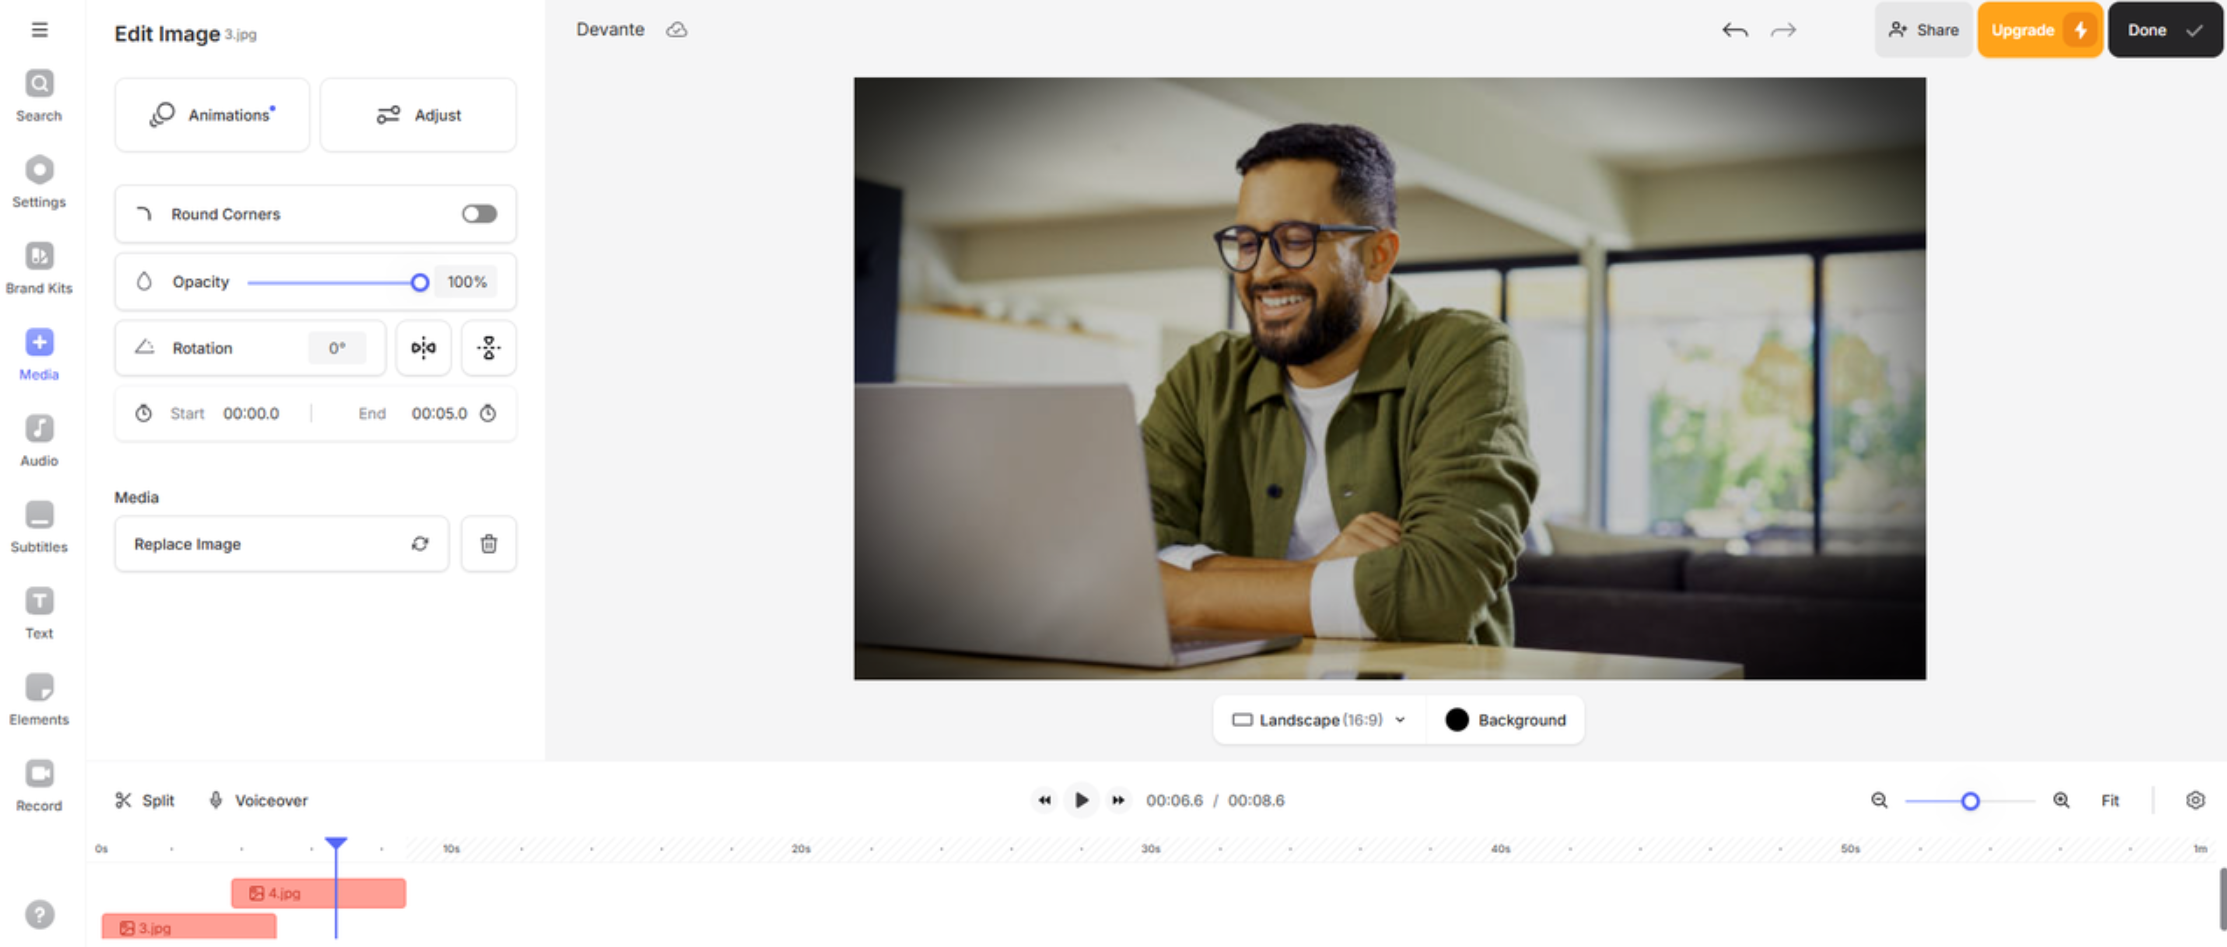Open the Landscape (16:9) aspect dropdown
The width and height of the screenshot is (2227, 947).
(1319, 720)
